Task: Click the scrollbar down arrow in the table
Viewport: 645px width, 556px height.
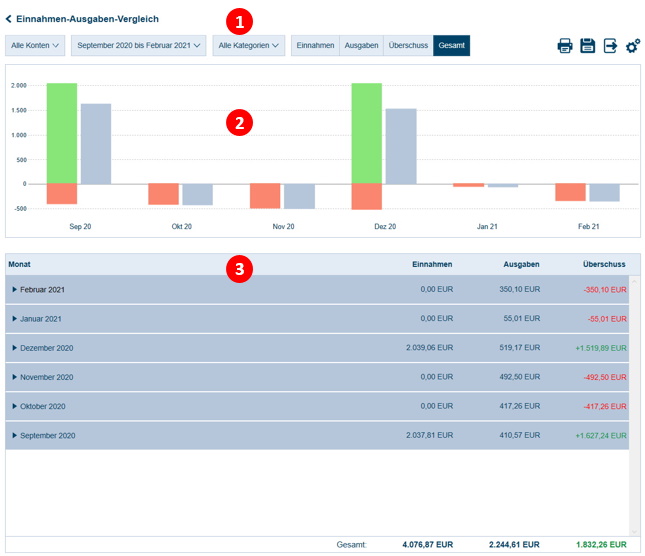Action: pyautogui.click(x=634, y=531)
